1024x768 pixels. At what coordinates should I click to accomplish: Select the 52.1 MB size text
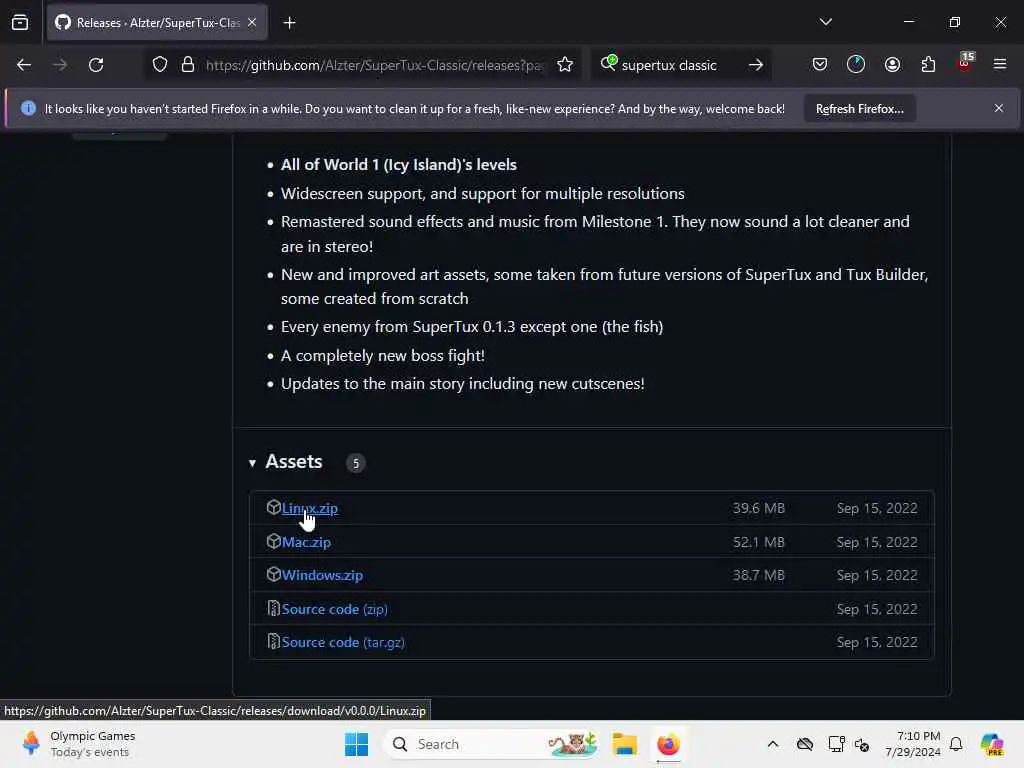click(758, 542)
